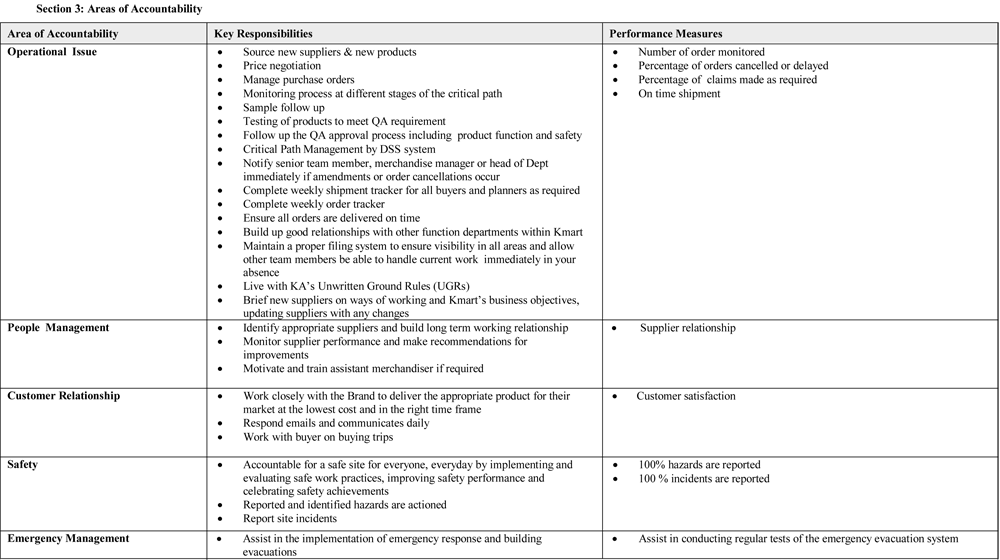Click 'Work with buyer on buying trips' bullet
The height and width of the screenshot is (560, 1000).
[318, 437]
